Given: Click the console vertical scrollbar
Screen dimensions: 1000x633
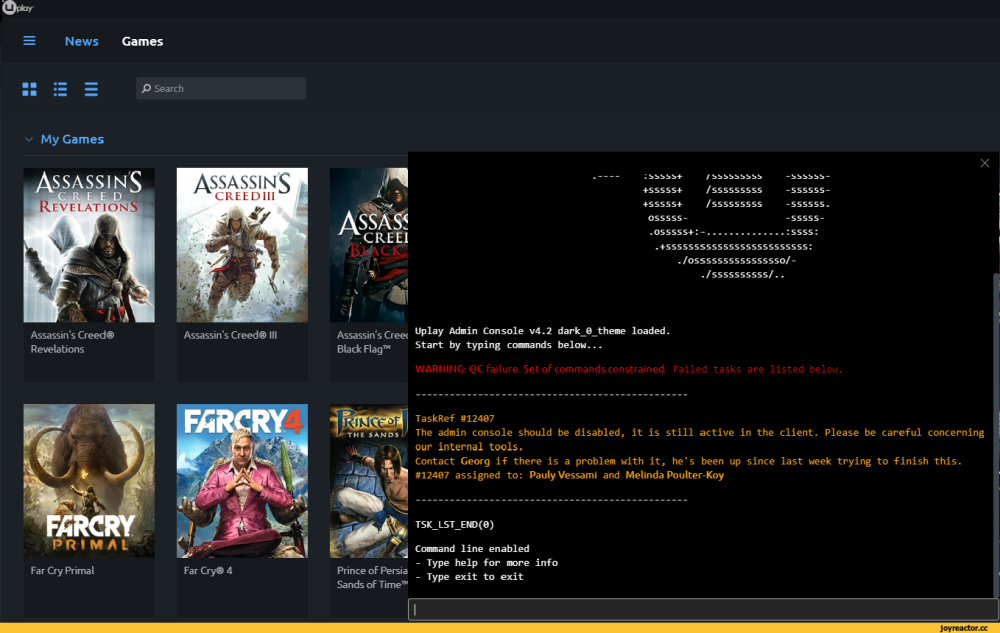Looking at the screenshot, I should pyautogui.click(x=997, y=433).
